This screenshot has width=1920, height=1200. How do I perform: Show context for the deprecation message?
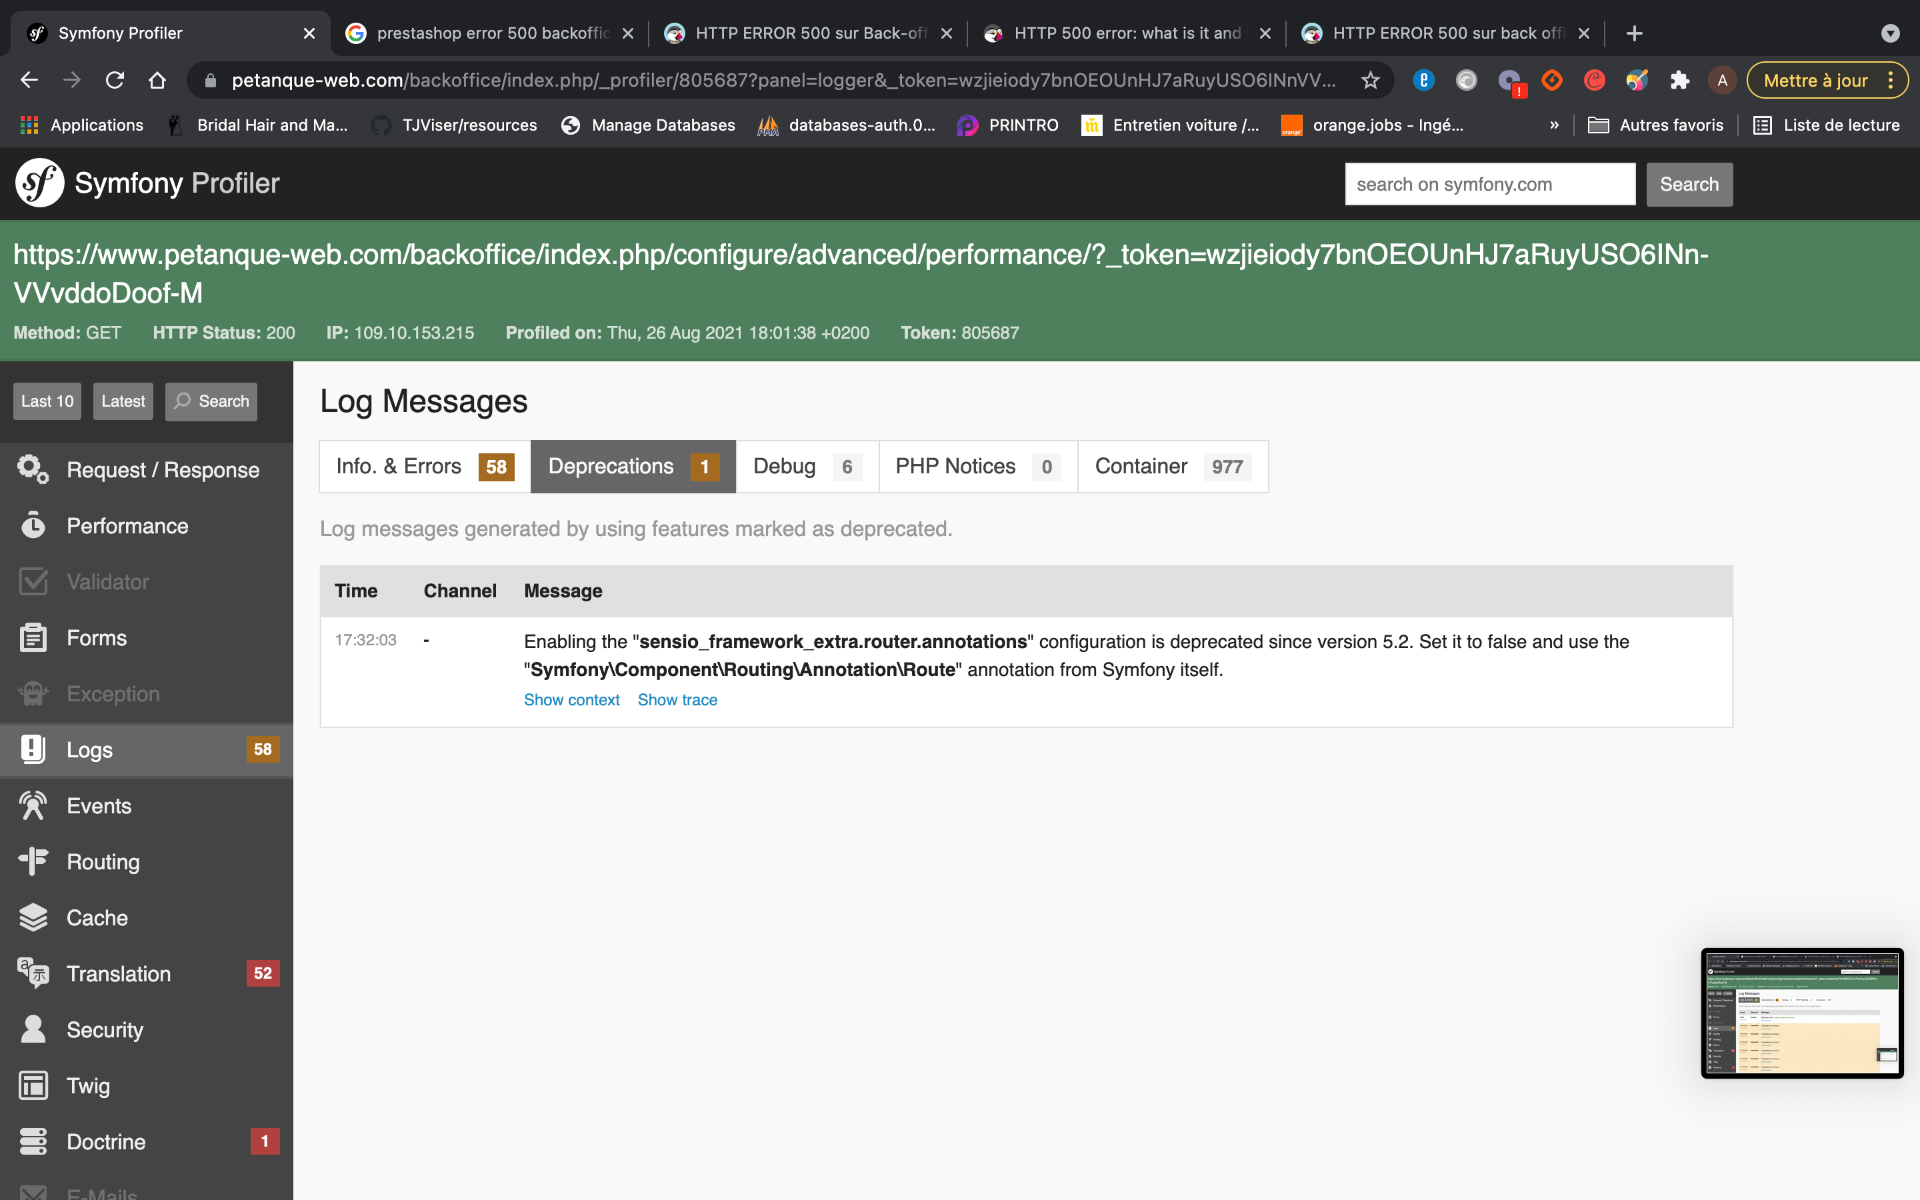pos(571,700)
